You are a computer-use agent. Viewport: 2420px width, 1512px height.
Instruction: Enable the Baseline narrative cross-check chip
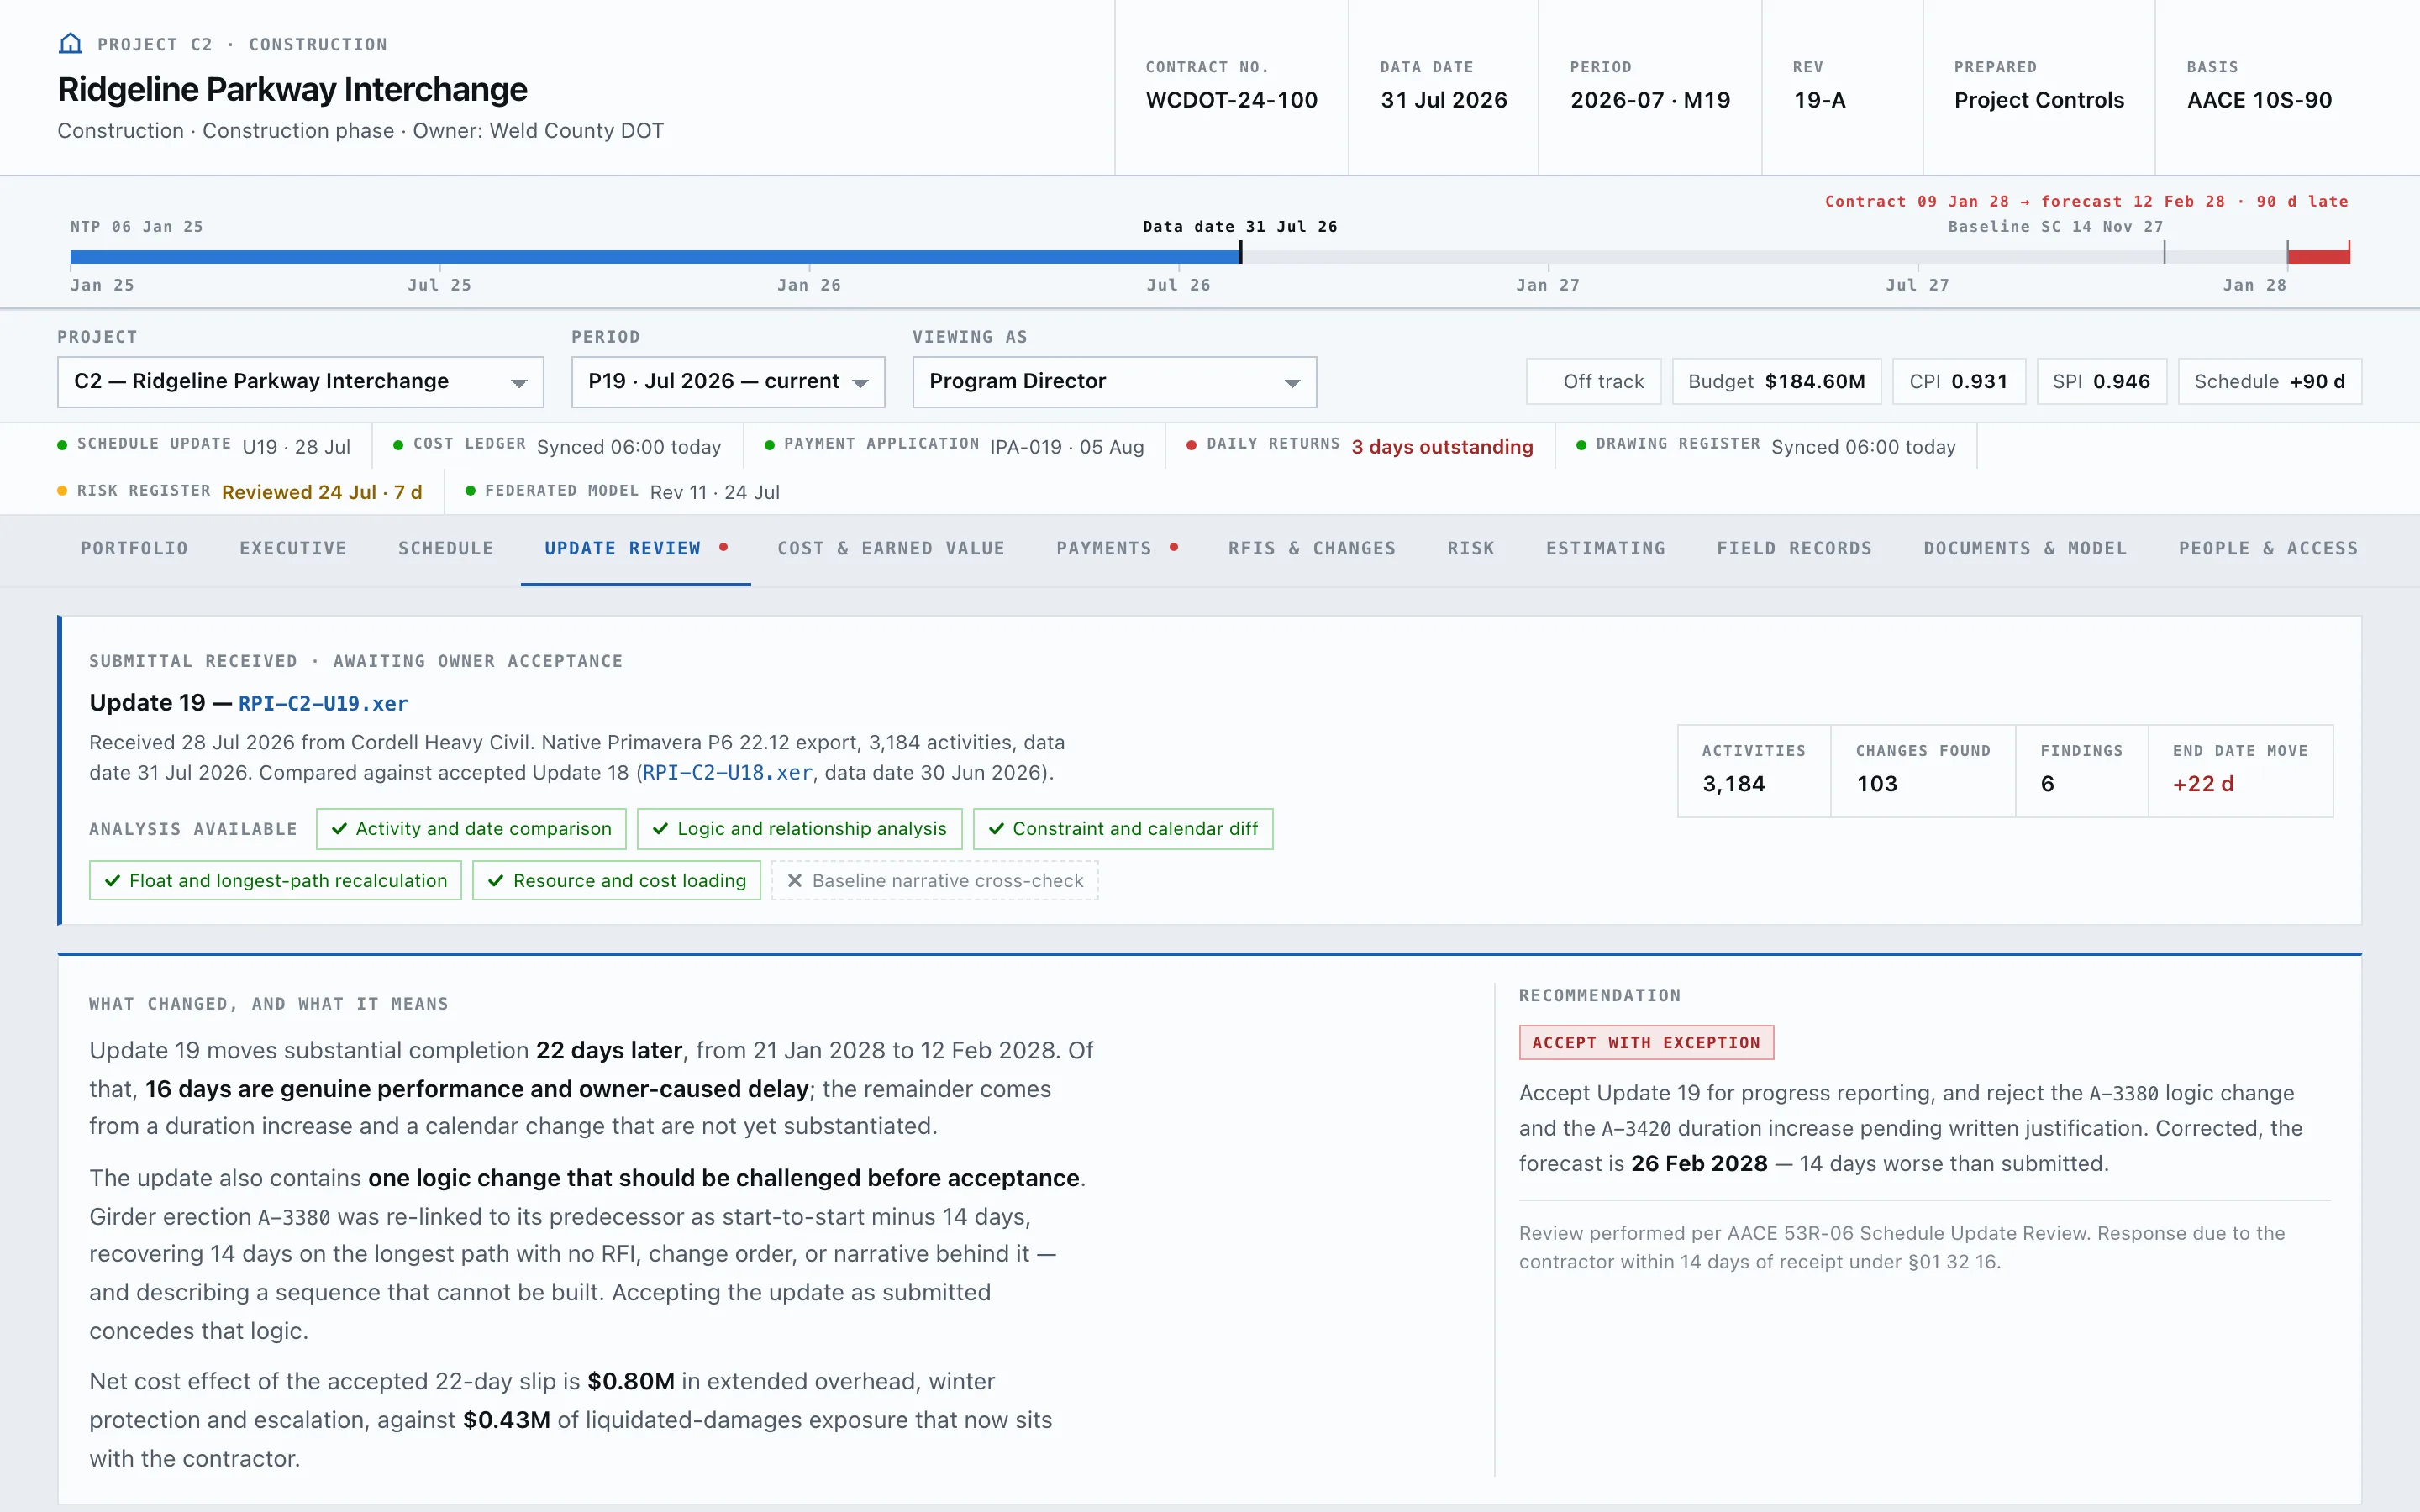(x=935, y=881)
